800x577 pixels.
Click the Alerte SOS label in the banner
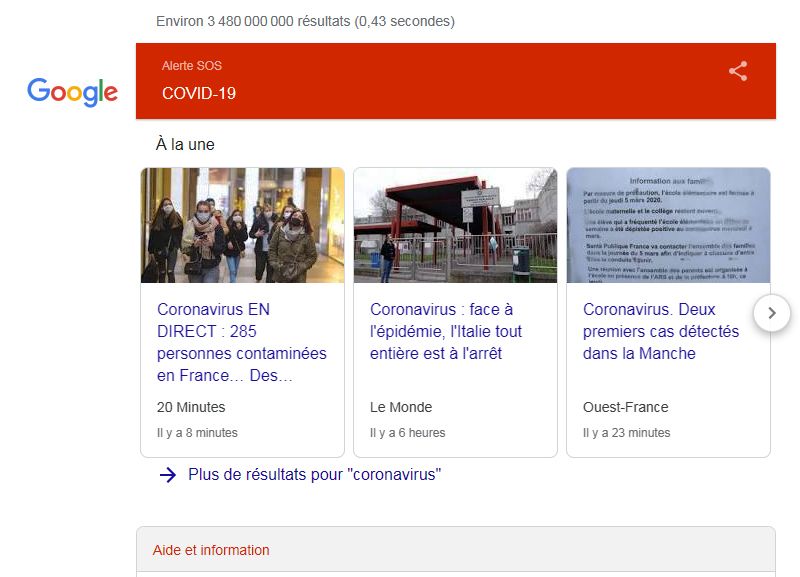(192, 66)
